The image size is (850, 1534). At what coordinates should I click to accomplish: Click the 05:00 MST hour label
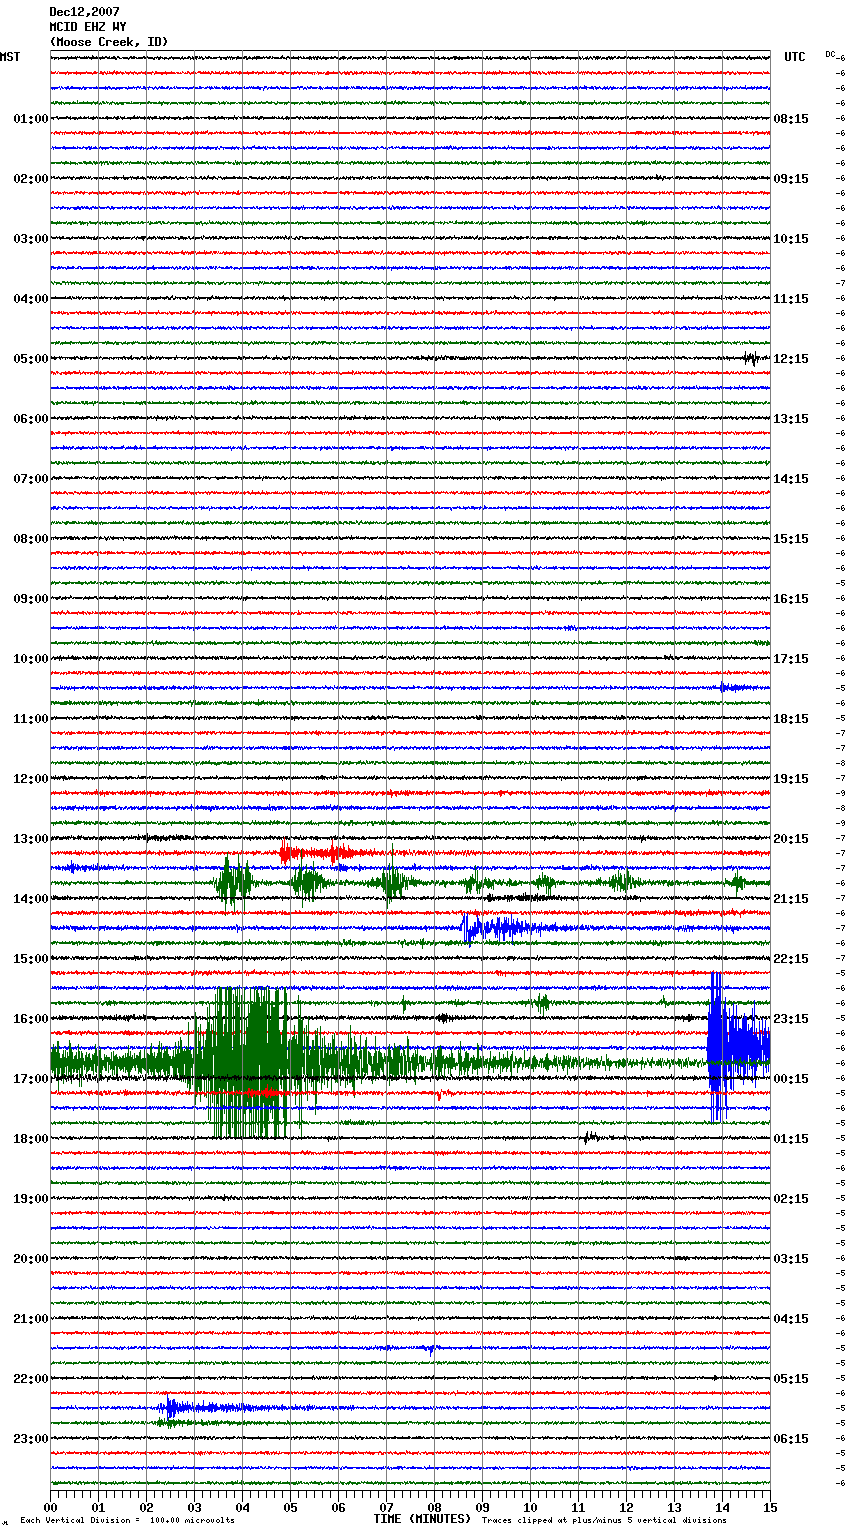pos(31,359)
